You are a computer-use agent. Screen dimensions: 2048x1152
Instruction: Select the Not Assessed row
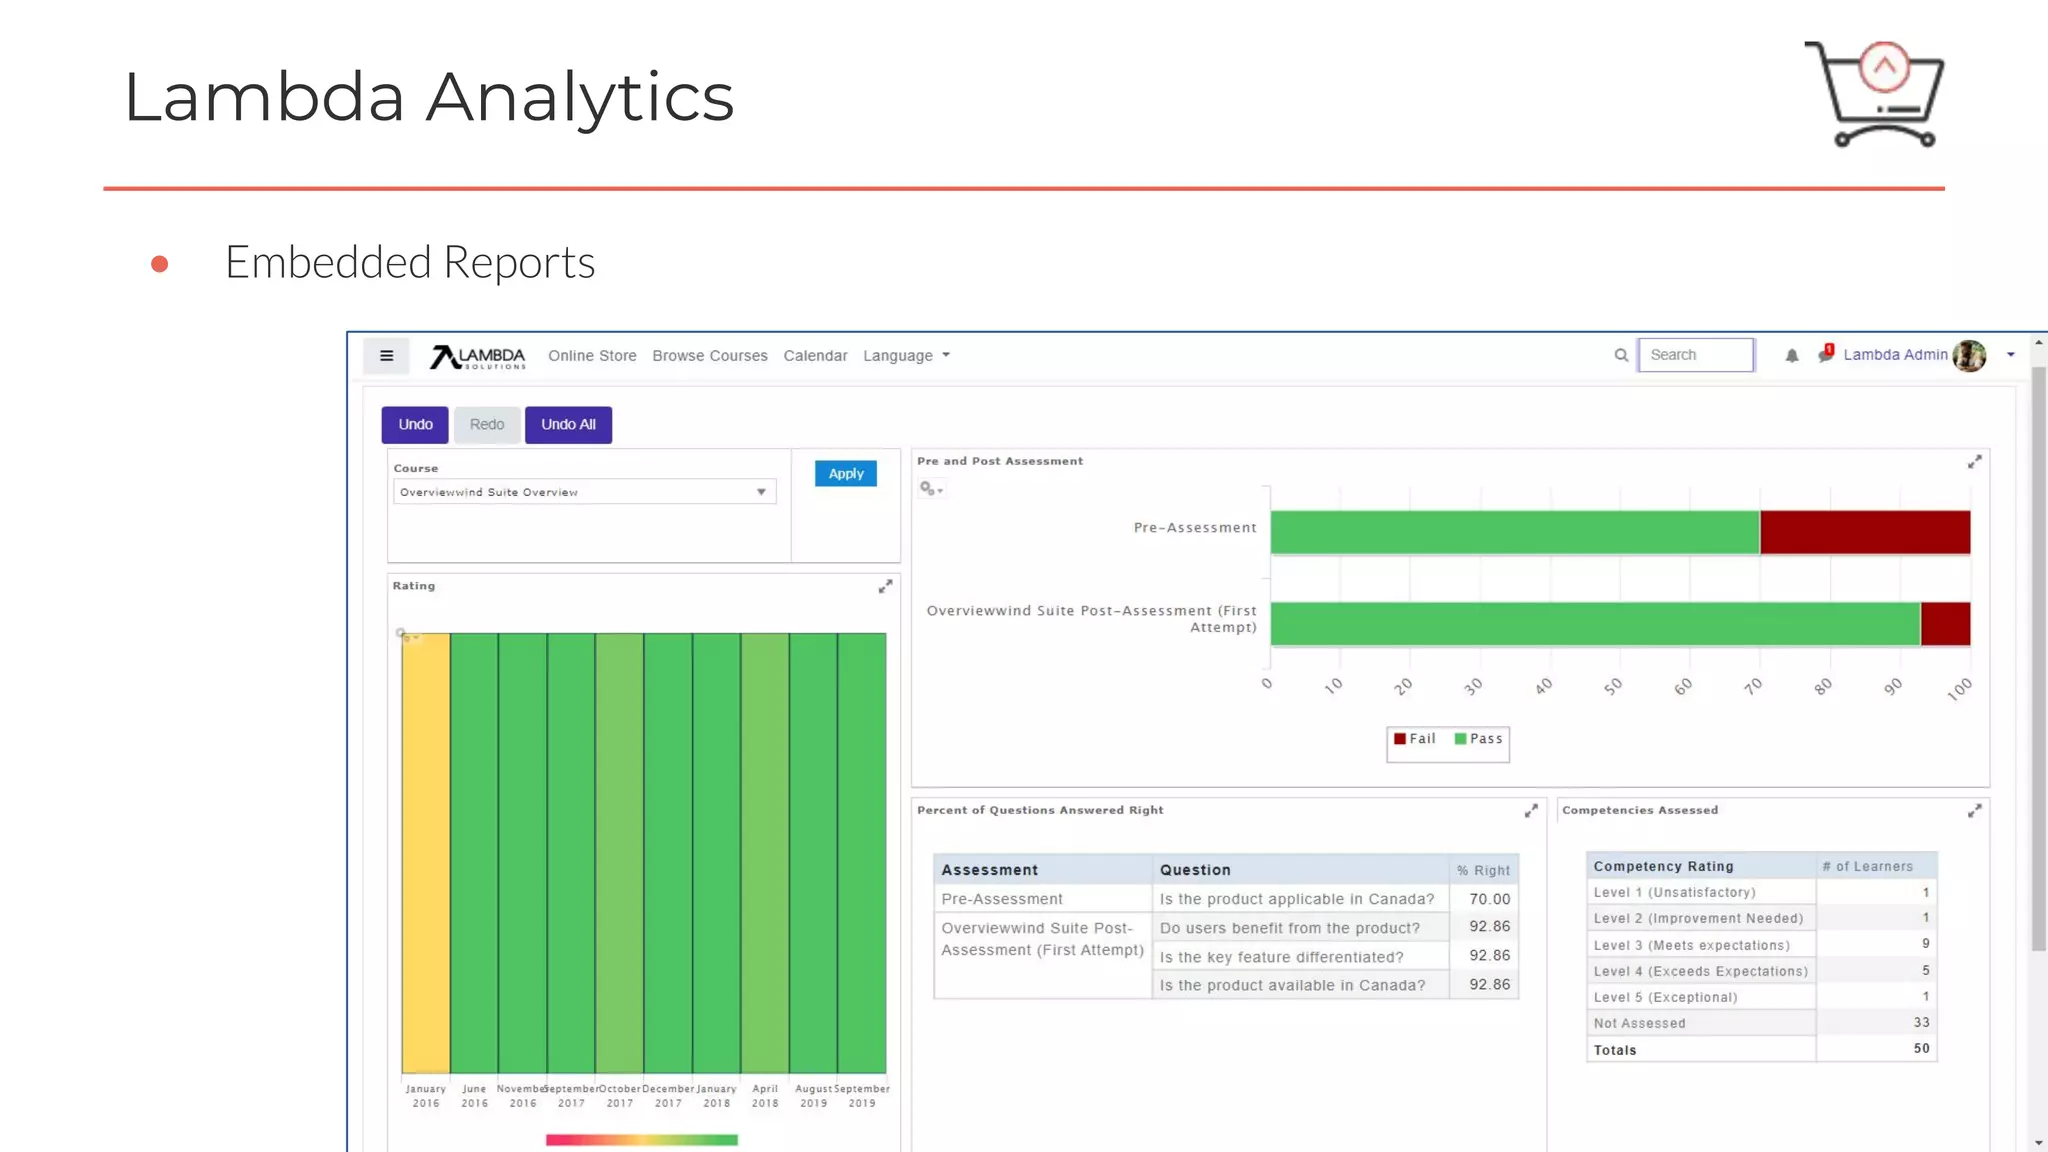(x=1761, y=1023)
